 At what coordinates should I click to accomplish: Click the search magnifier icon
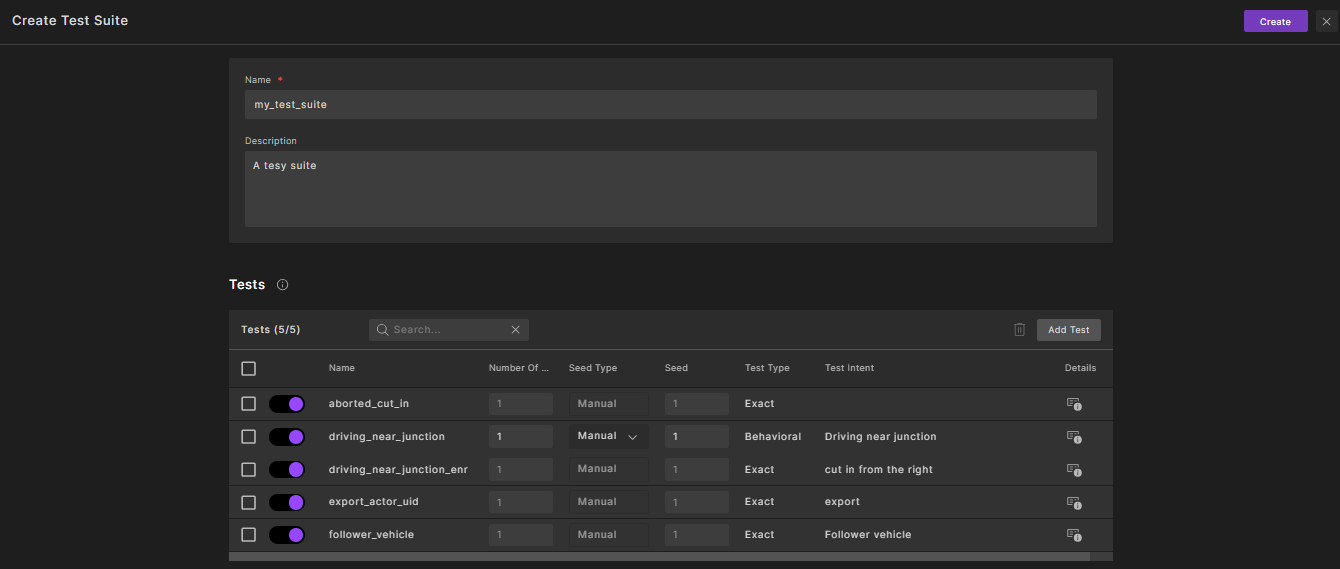tap(382, 330)
